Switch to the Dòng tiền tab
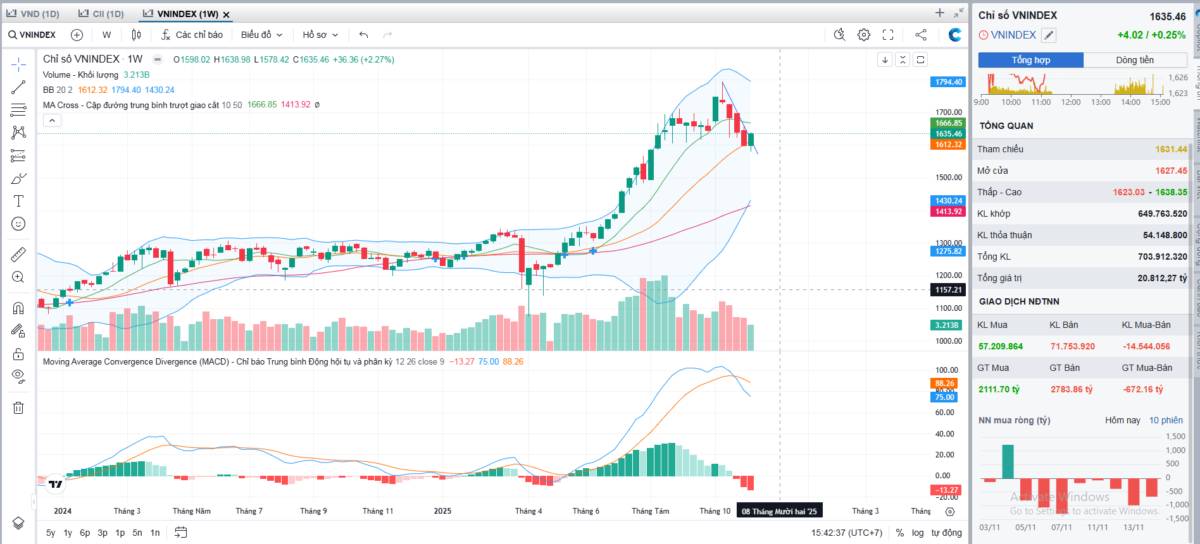 1135,60
